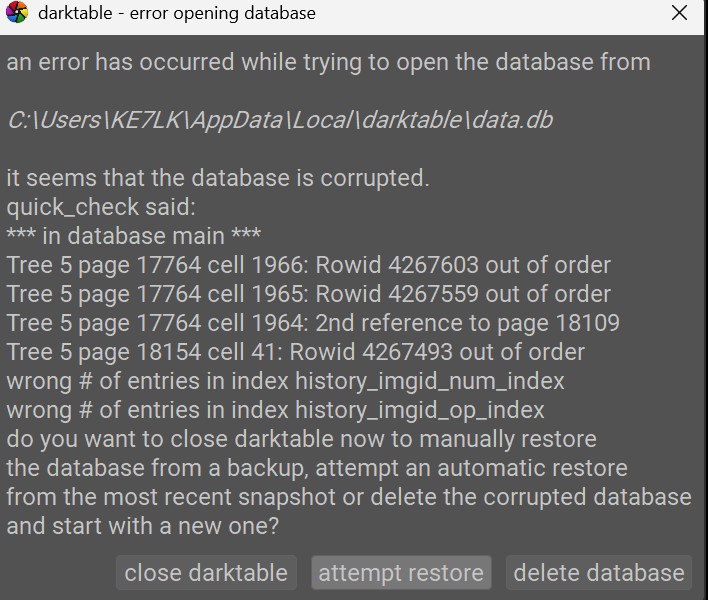This screenshot has width=708, height=600.
Task: Click the darktable logo in title bar
Action: point(17,12)
